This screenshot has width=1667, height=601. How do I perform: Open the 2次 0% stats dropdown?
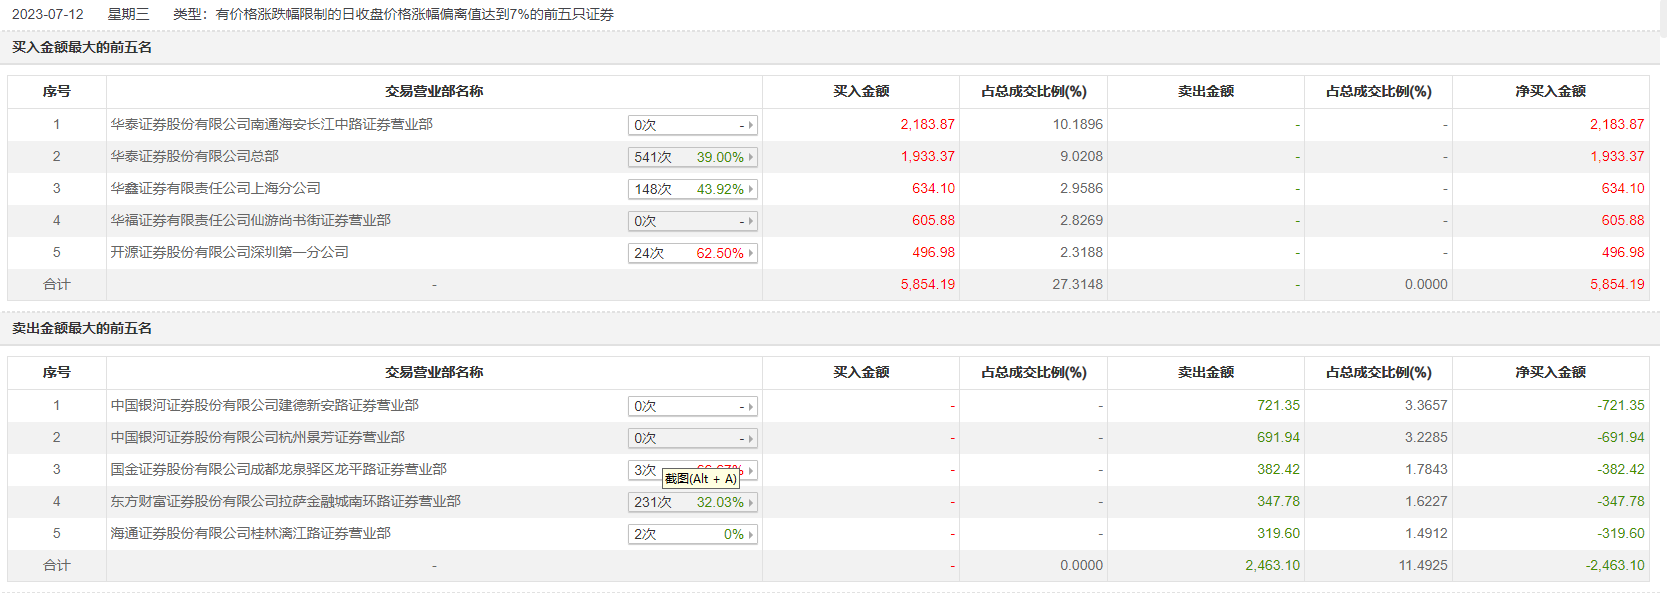(692, 534)
